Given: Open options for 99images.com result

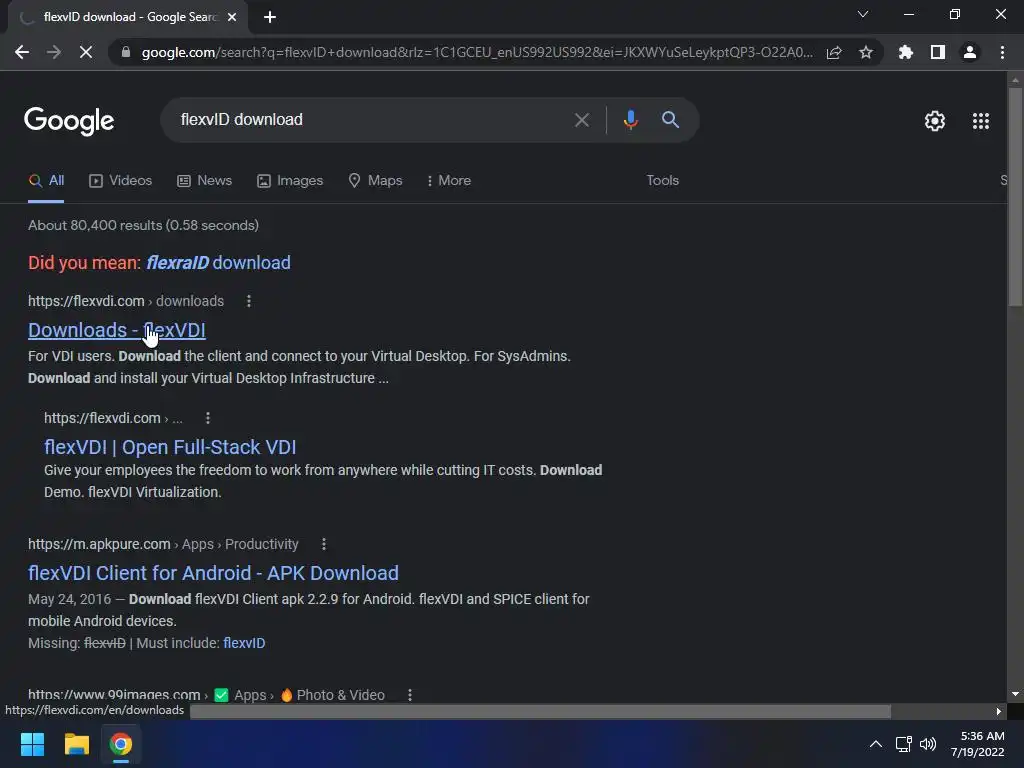Looking at the screenshot, I should (409, 696).
